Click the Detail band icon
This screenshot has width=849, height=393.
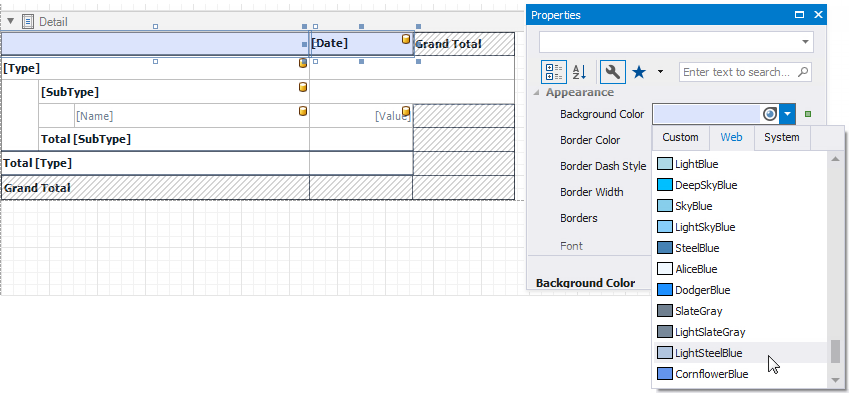(x=28, y=22)
